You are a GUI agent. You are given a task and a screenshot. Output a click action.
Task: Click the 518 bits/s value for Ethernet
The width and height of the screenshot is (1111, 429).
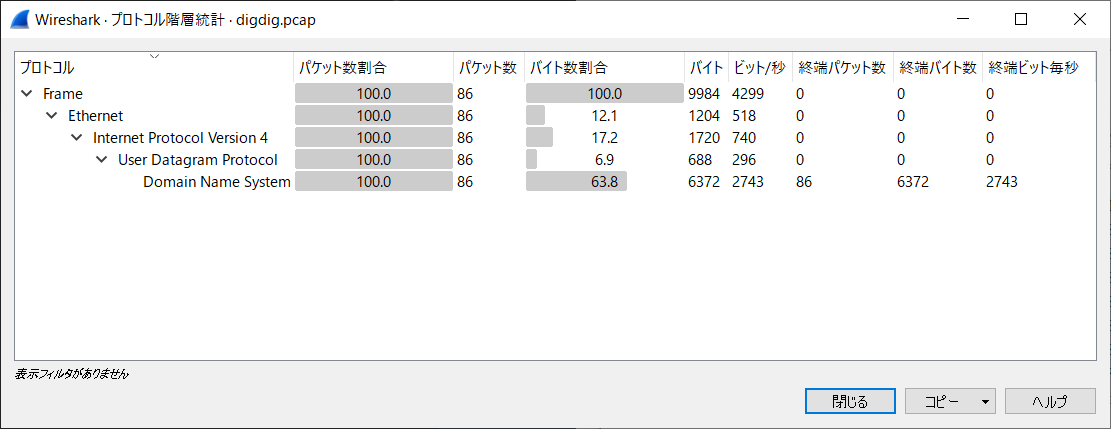(x=744, y=115)
